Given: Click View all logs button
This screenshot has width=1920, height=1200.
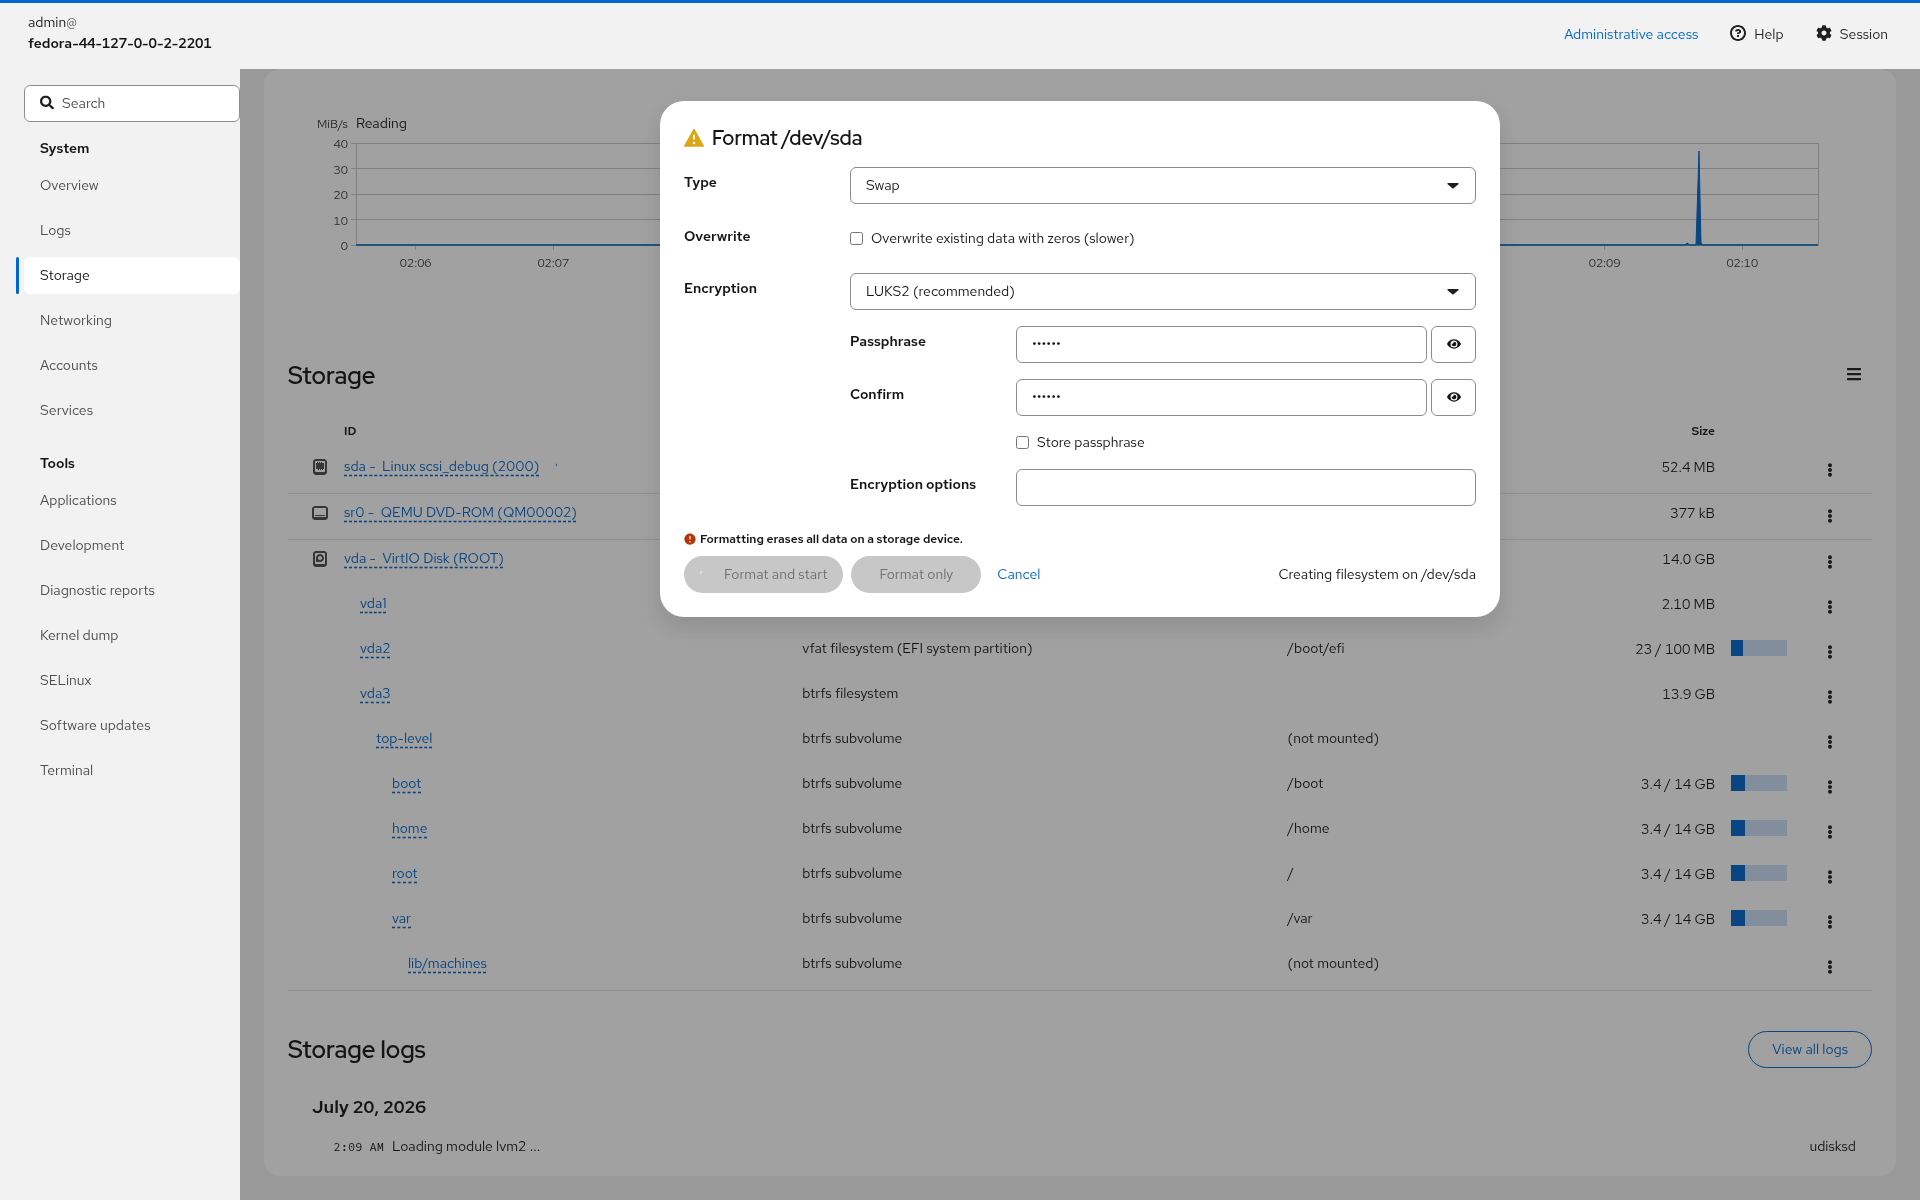Looking at the screenshot, I should [1809, 1049].
